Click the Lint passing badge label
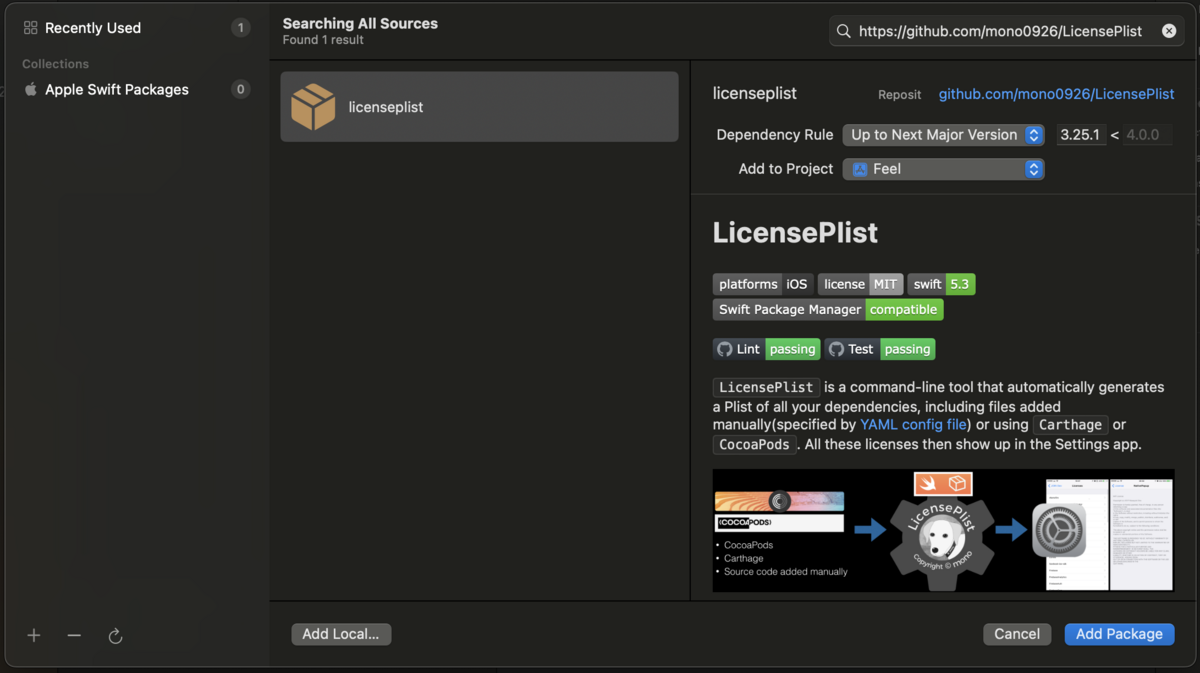1200x673 pixels. 767,349
